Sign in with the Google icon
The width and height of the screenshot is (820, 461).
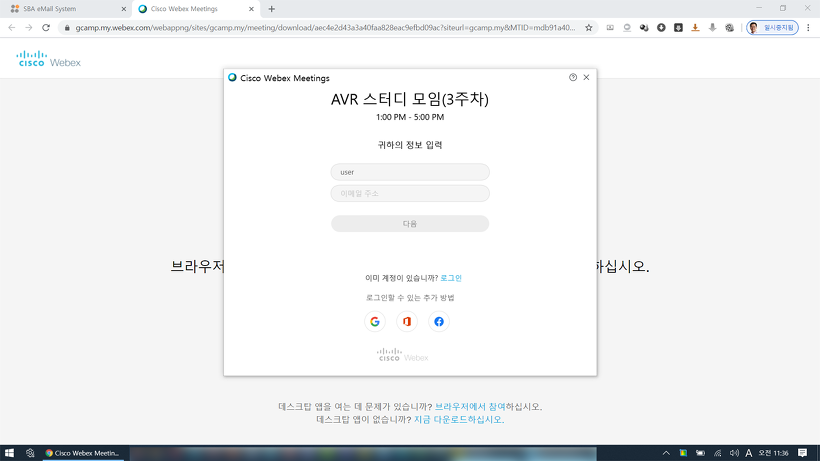375,321
